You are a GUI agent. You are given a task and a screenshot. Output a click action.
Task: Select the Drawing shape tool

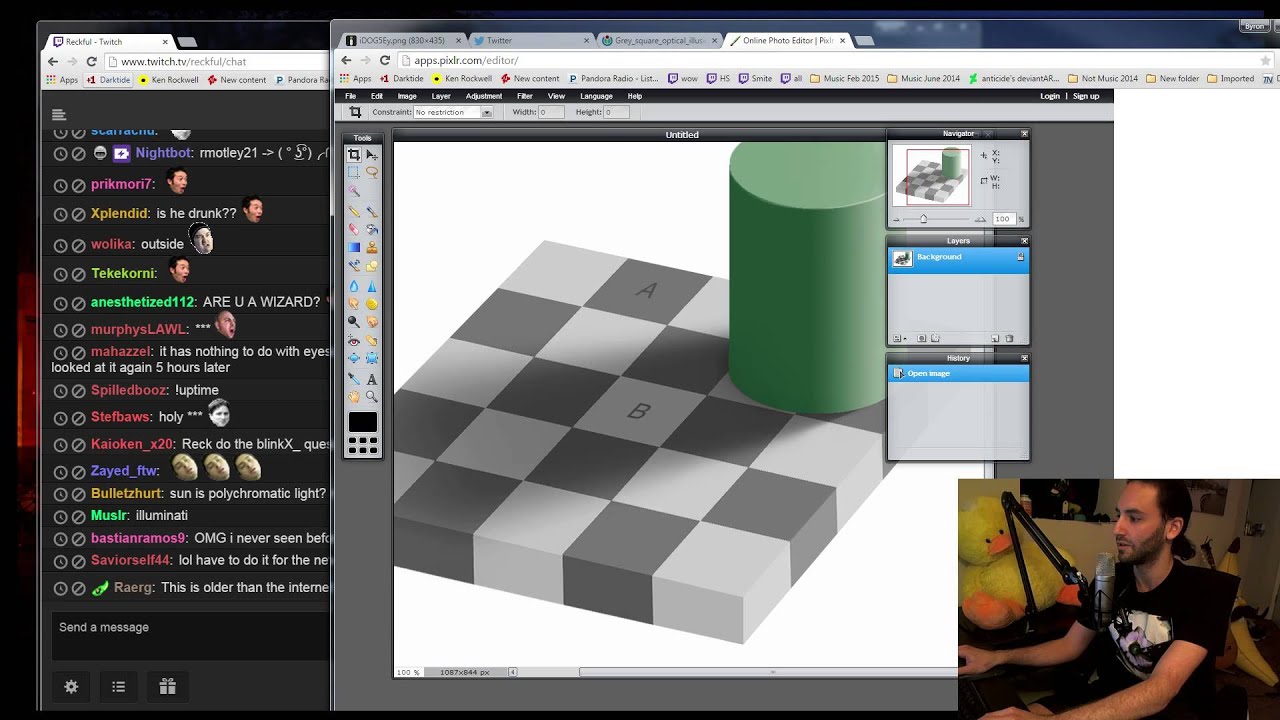click(372, 265)
